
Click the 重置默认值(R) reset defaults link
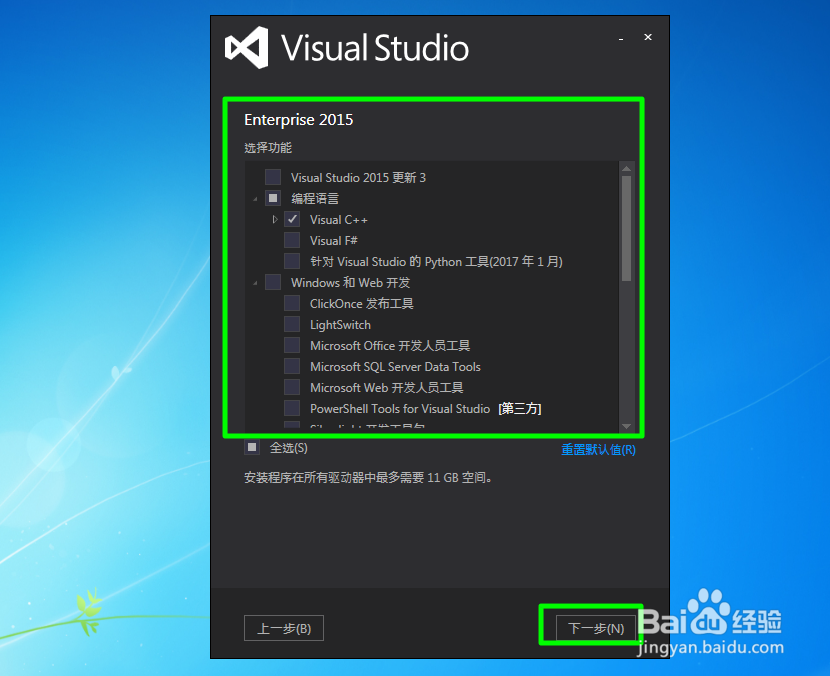click(x=598, y=449)
